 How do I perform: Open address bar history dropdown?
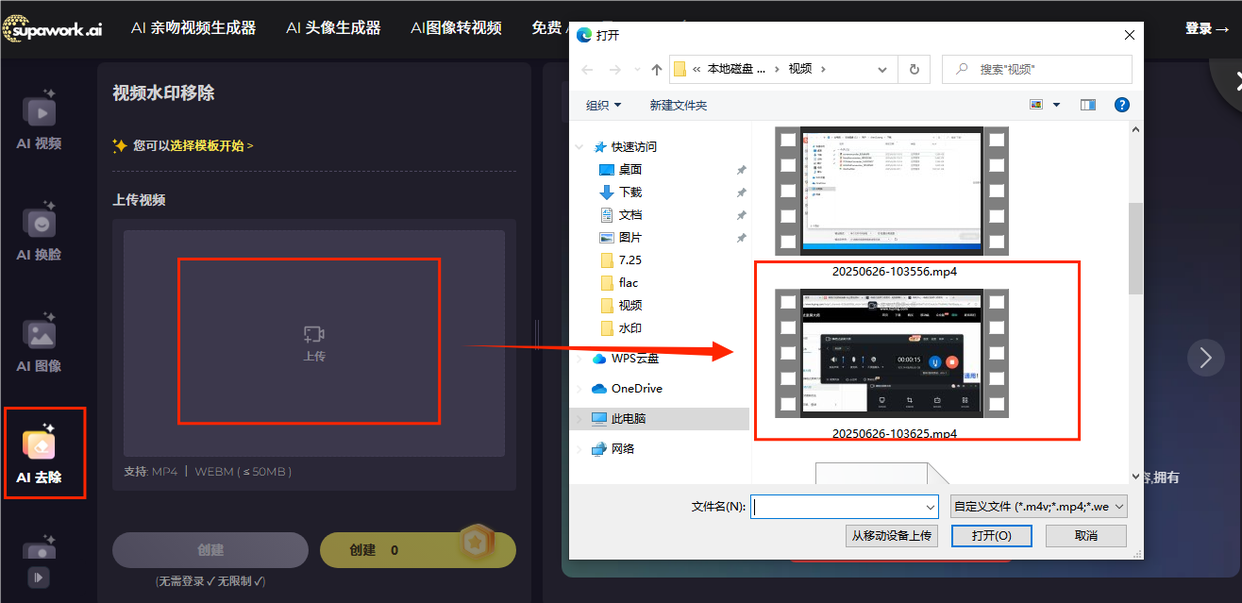pyautogui.click(x=882, y=69)
